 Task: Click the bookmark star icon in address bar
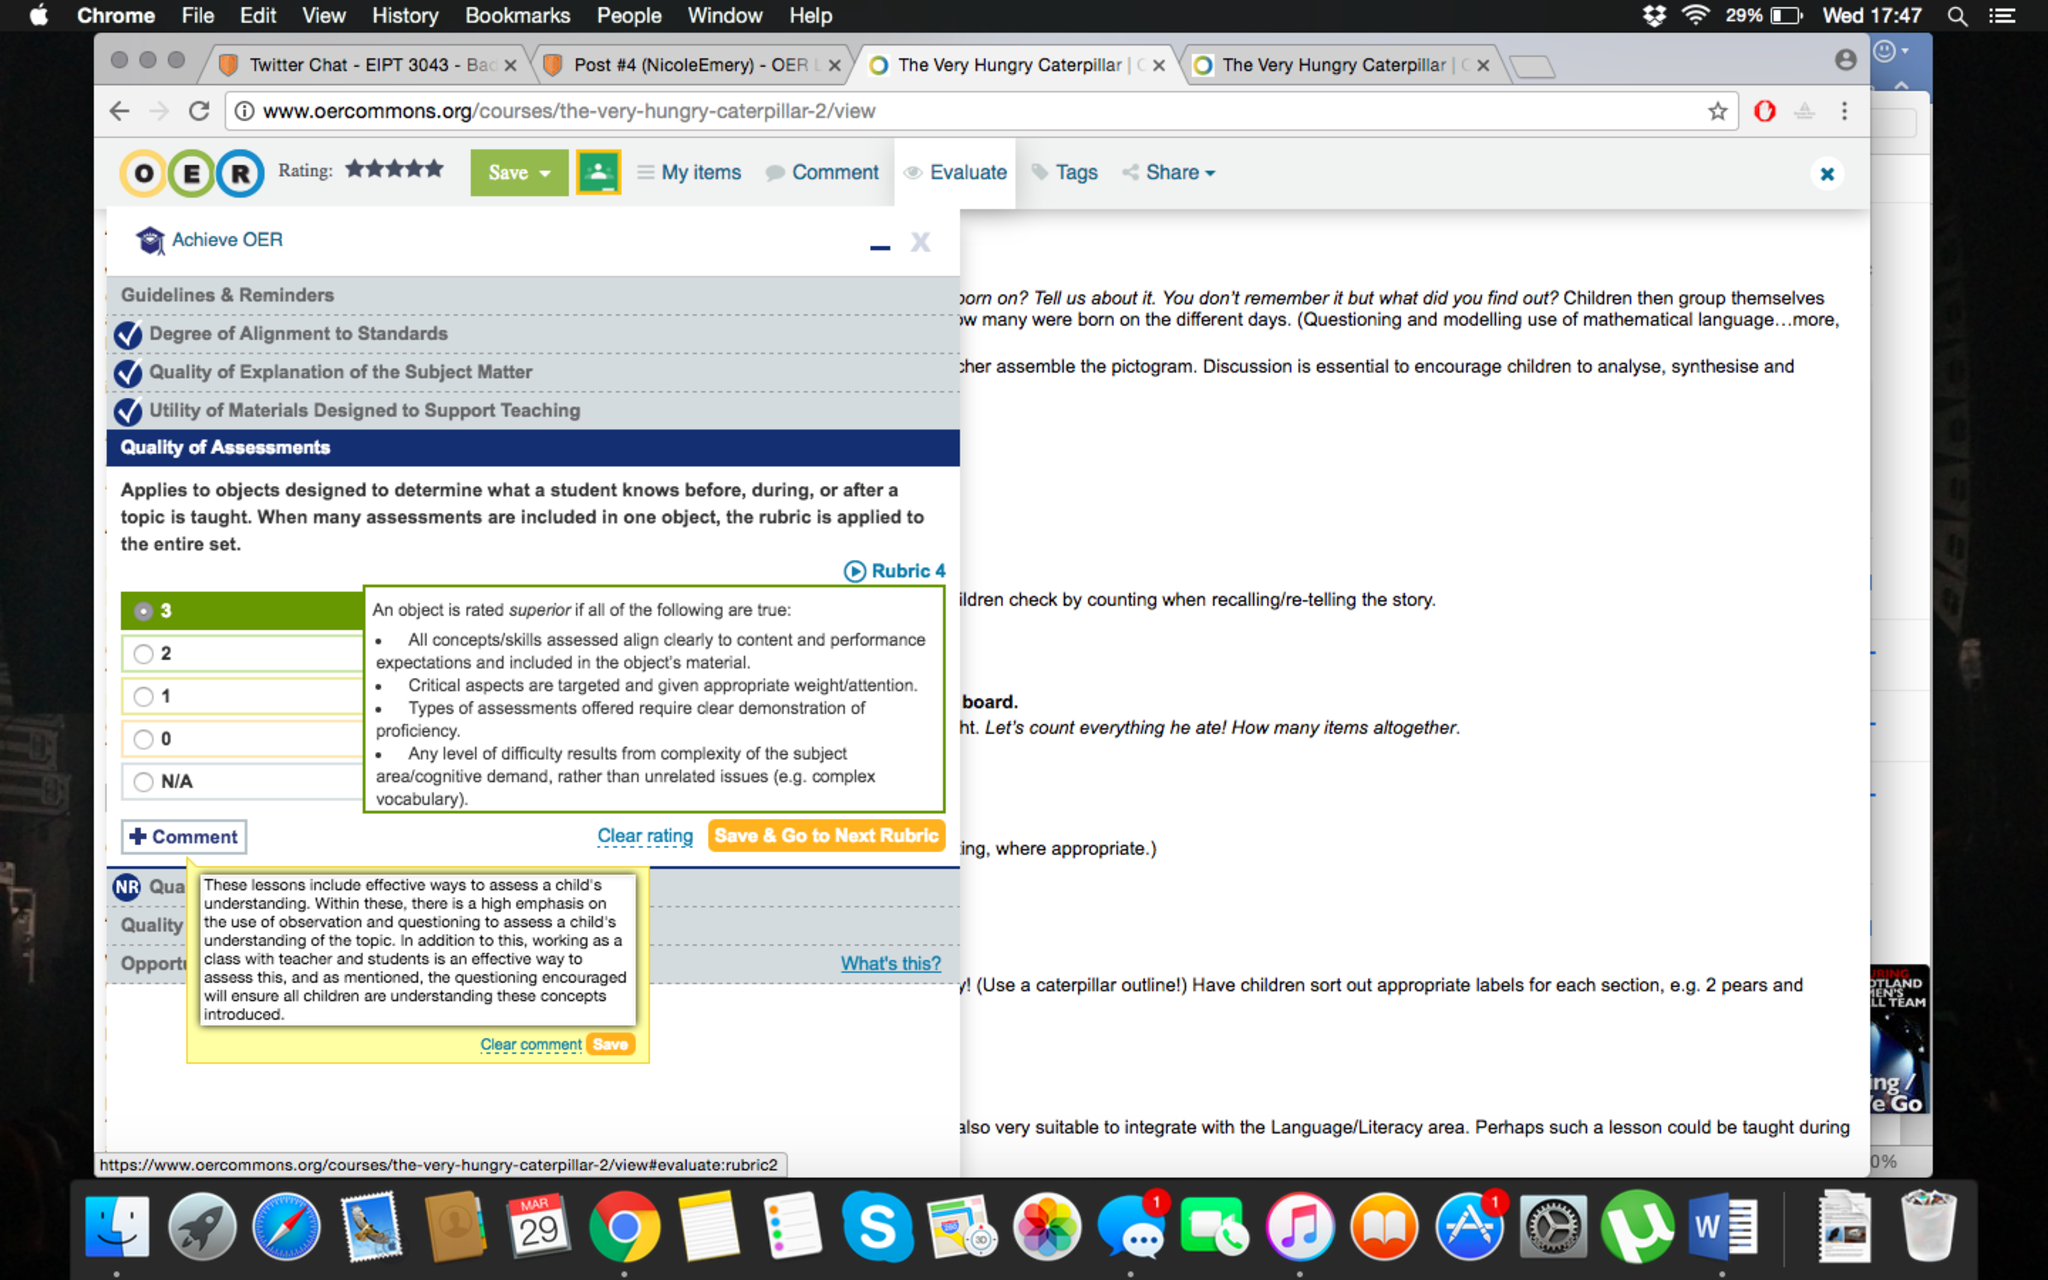point(1717,111)
